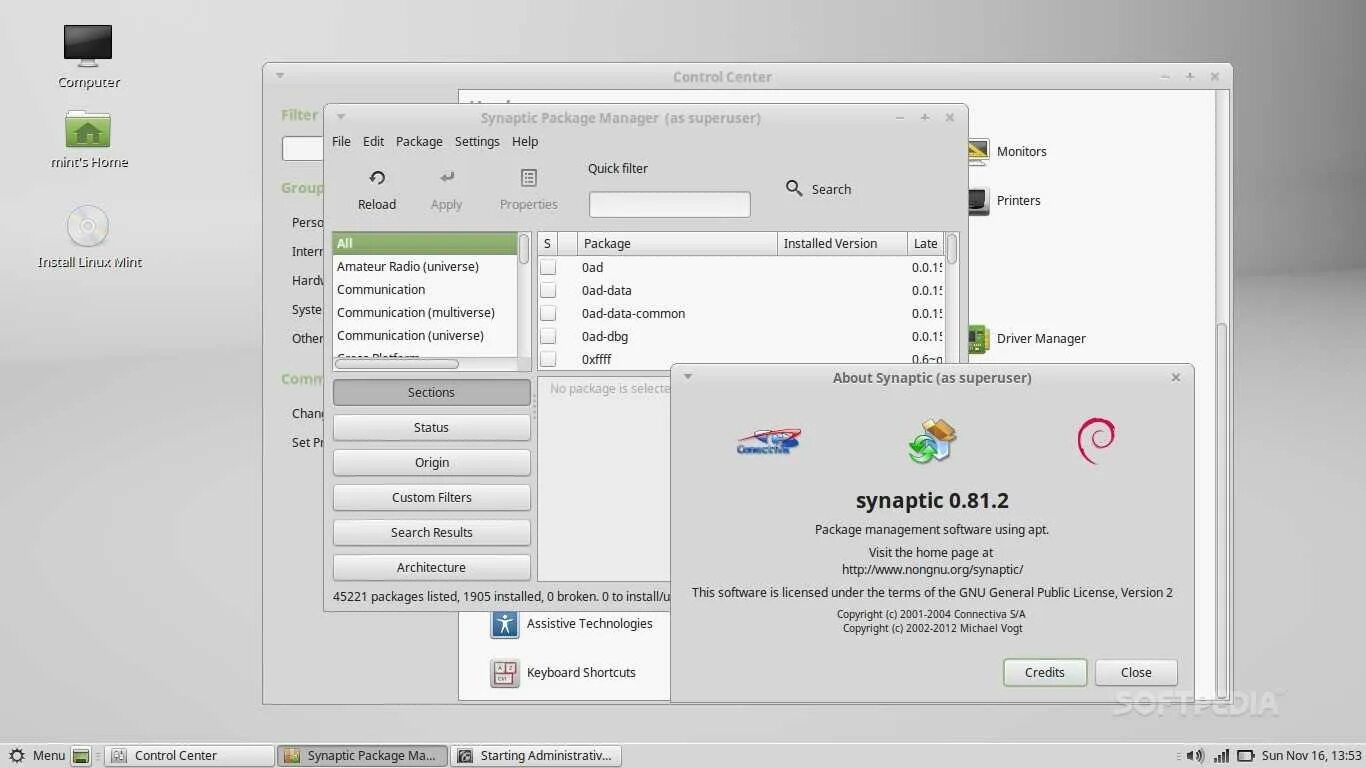
Task: Switch to Control Center taskbar button
Action: (189, 756)
